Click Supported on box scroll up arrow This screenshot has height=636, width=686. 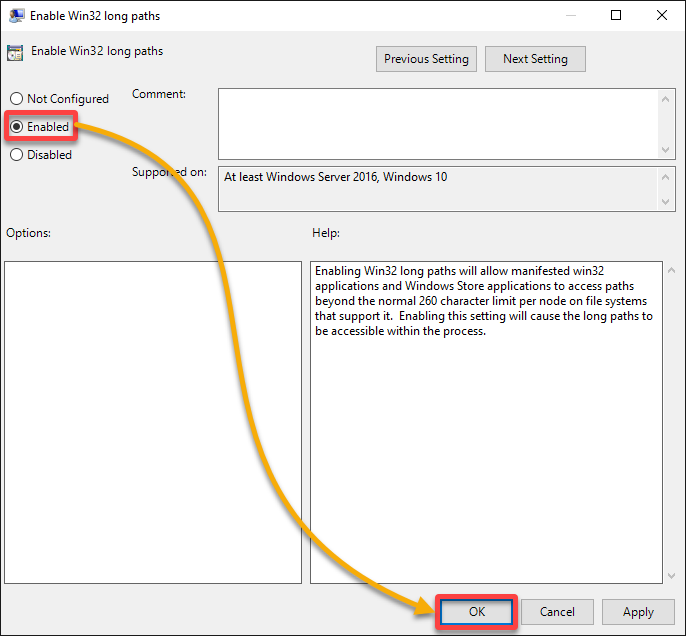pos(665,177)
